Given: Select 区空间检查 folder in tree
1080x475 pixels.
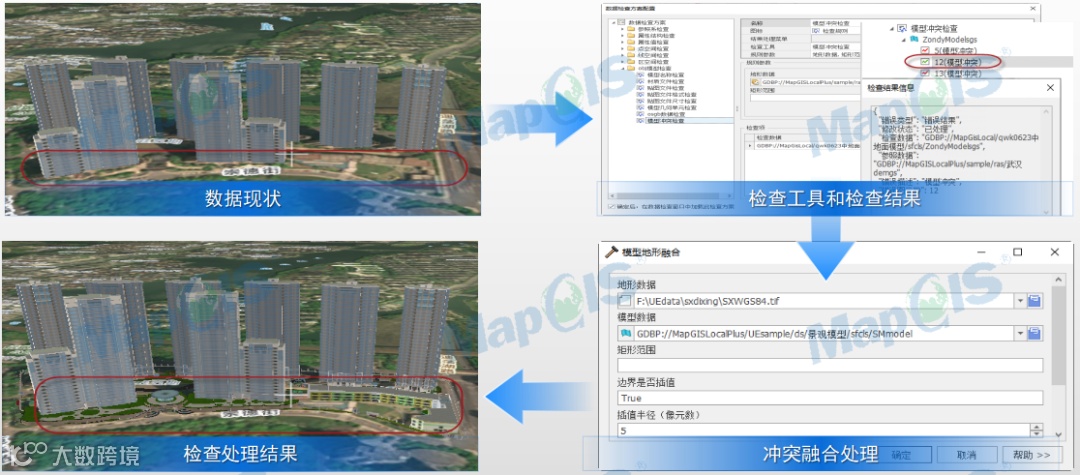Looking at the screenshot, I should [652, 63].
